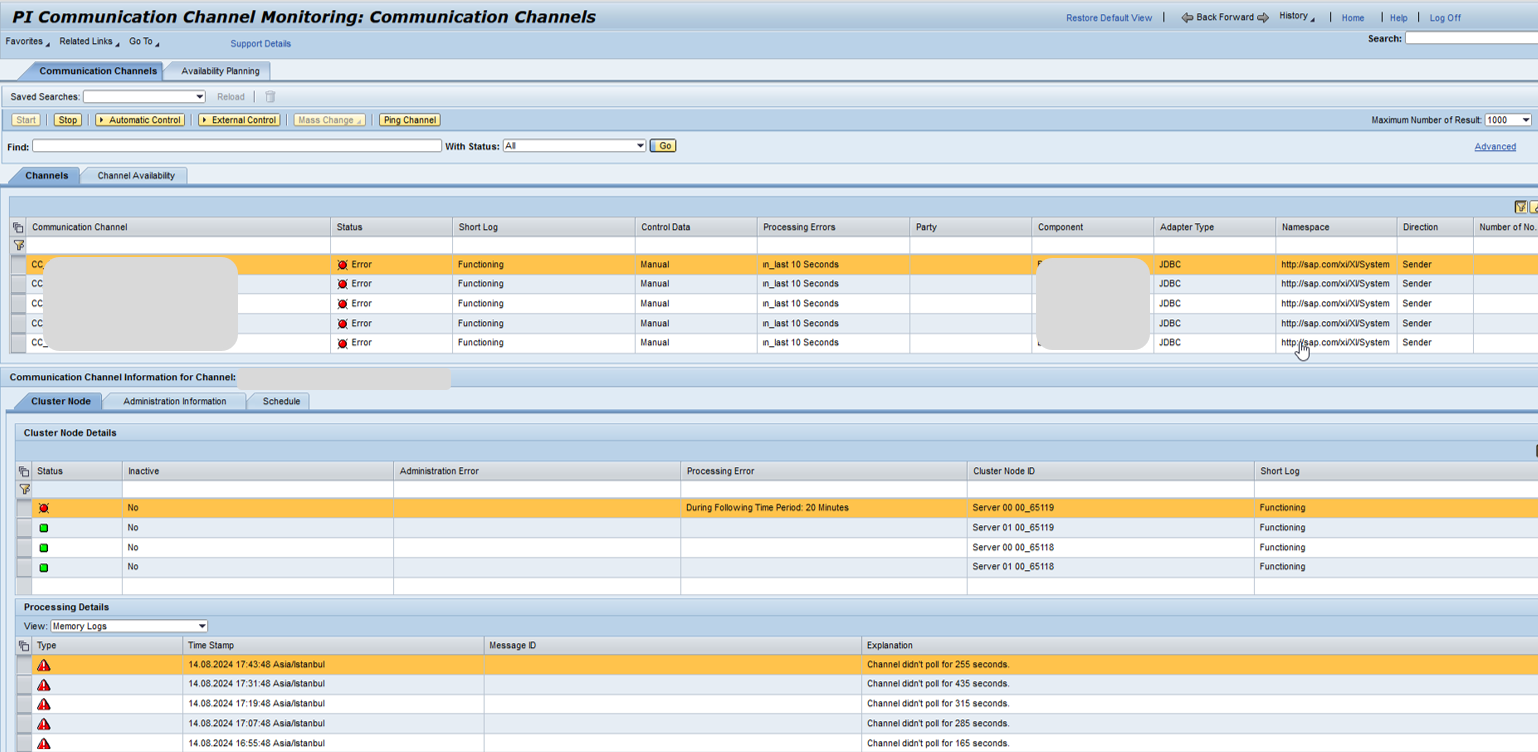The width and height of the screenshot is (1538, 752).
Task: Click into the top-right Search field
Action: coord(1471,38)
